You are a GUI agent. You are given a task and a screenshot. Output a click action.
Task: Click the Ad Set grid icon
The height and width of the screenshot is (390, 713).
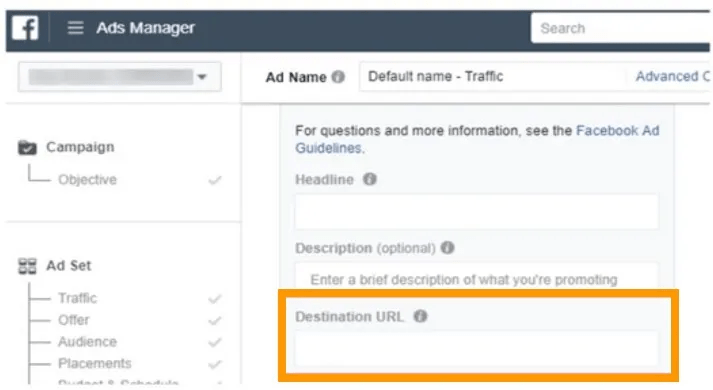pyautogui.click(x=27, y=266)
